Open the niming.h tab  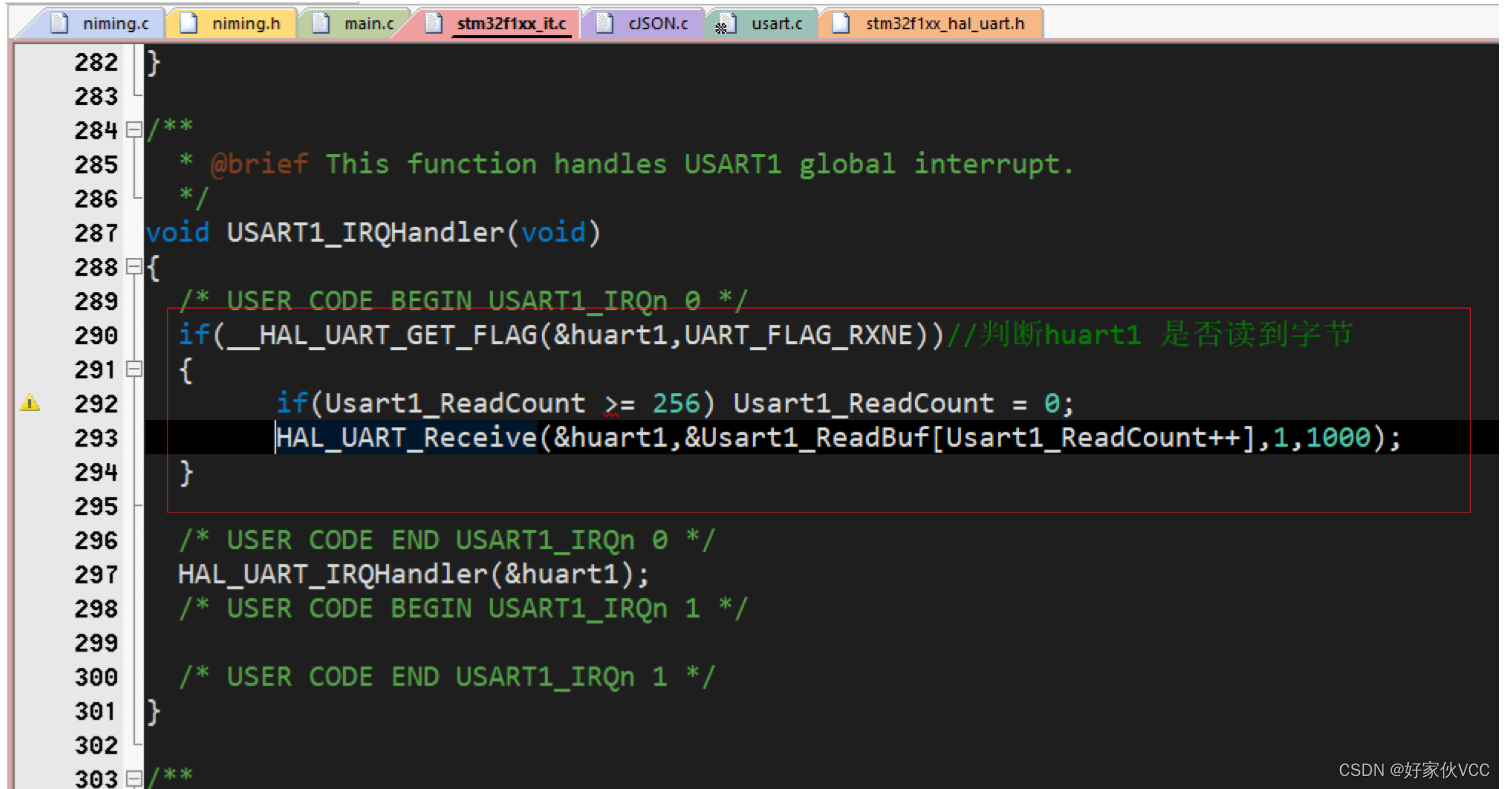click(231, 23)
